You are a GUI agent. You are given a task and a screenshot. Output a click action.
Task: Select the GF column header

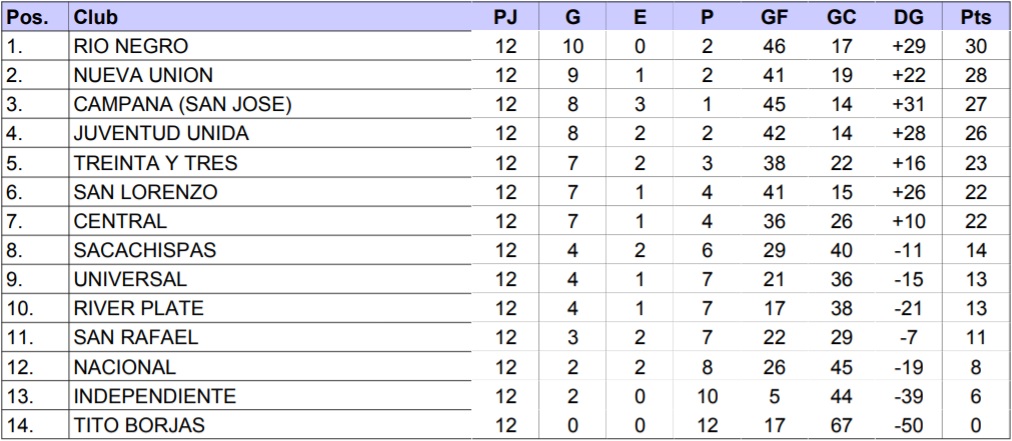(x=774, y=17)
